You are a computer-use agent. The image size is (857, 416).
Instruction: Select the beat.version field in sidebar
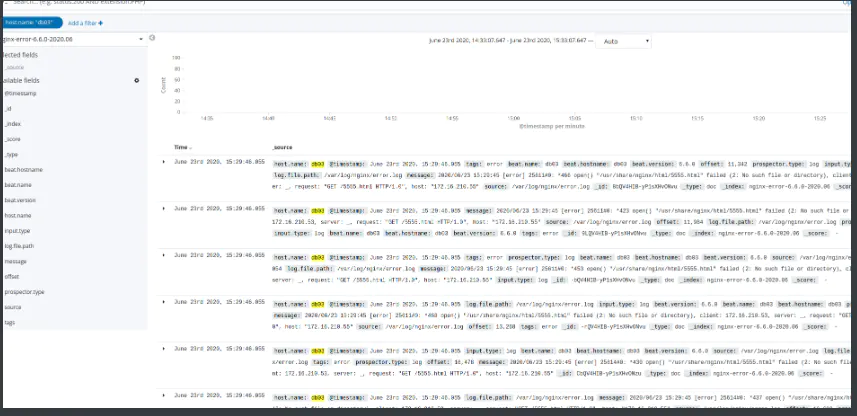(x=20, y=201)
